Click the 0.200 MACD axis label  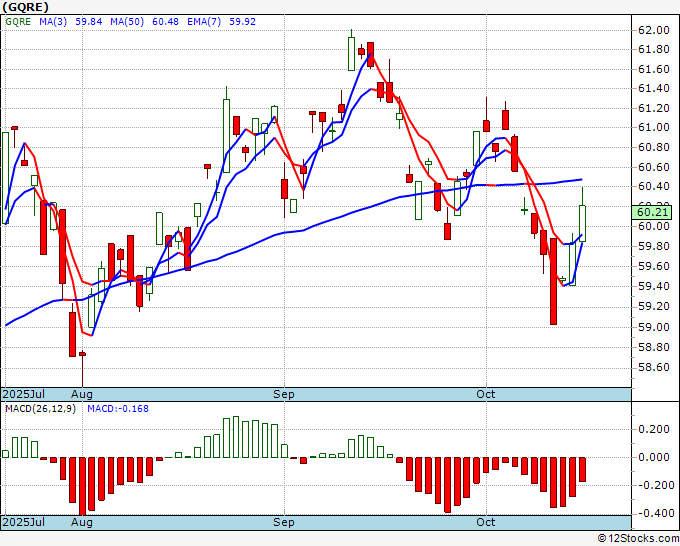pyautogui.click(x=654, y=429)
